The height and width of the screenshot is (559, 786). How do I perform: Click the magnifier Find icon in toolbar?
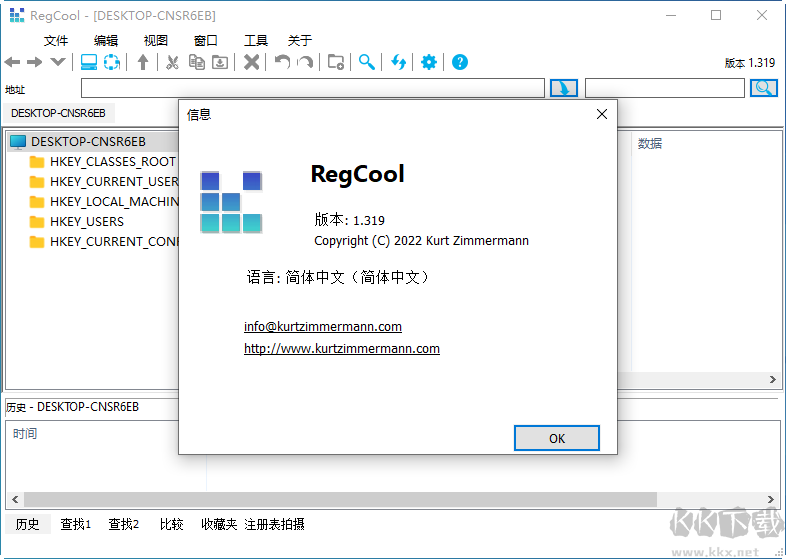(x=366, y=62)
